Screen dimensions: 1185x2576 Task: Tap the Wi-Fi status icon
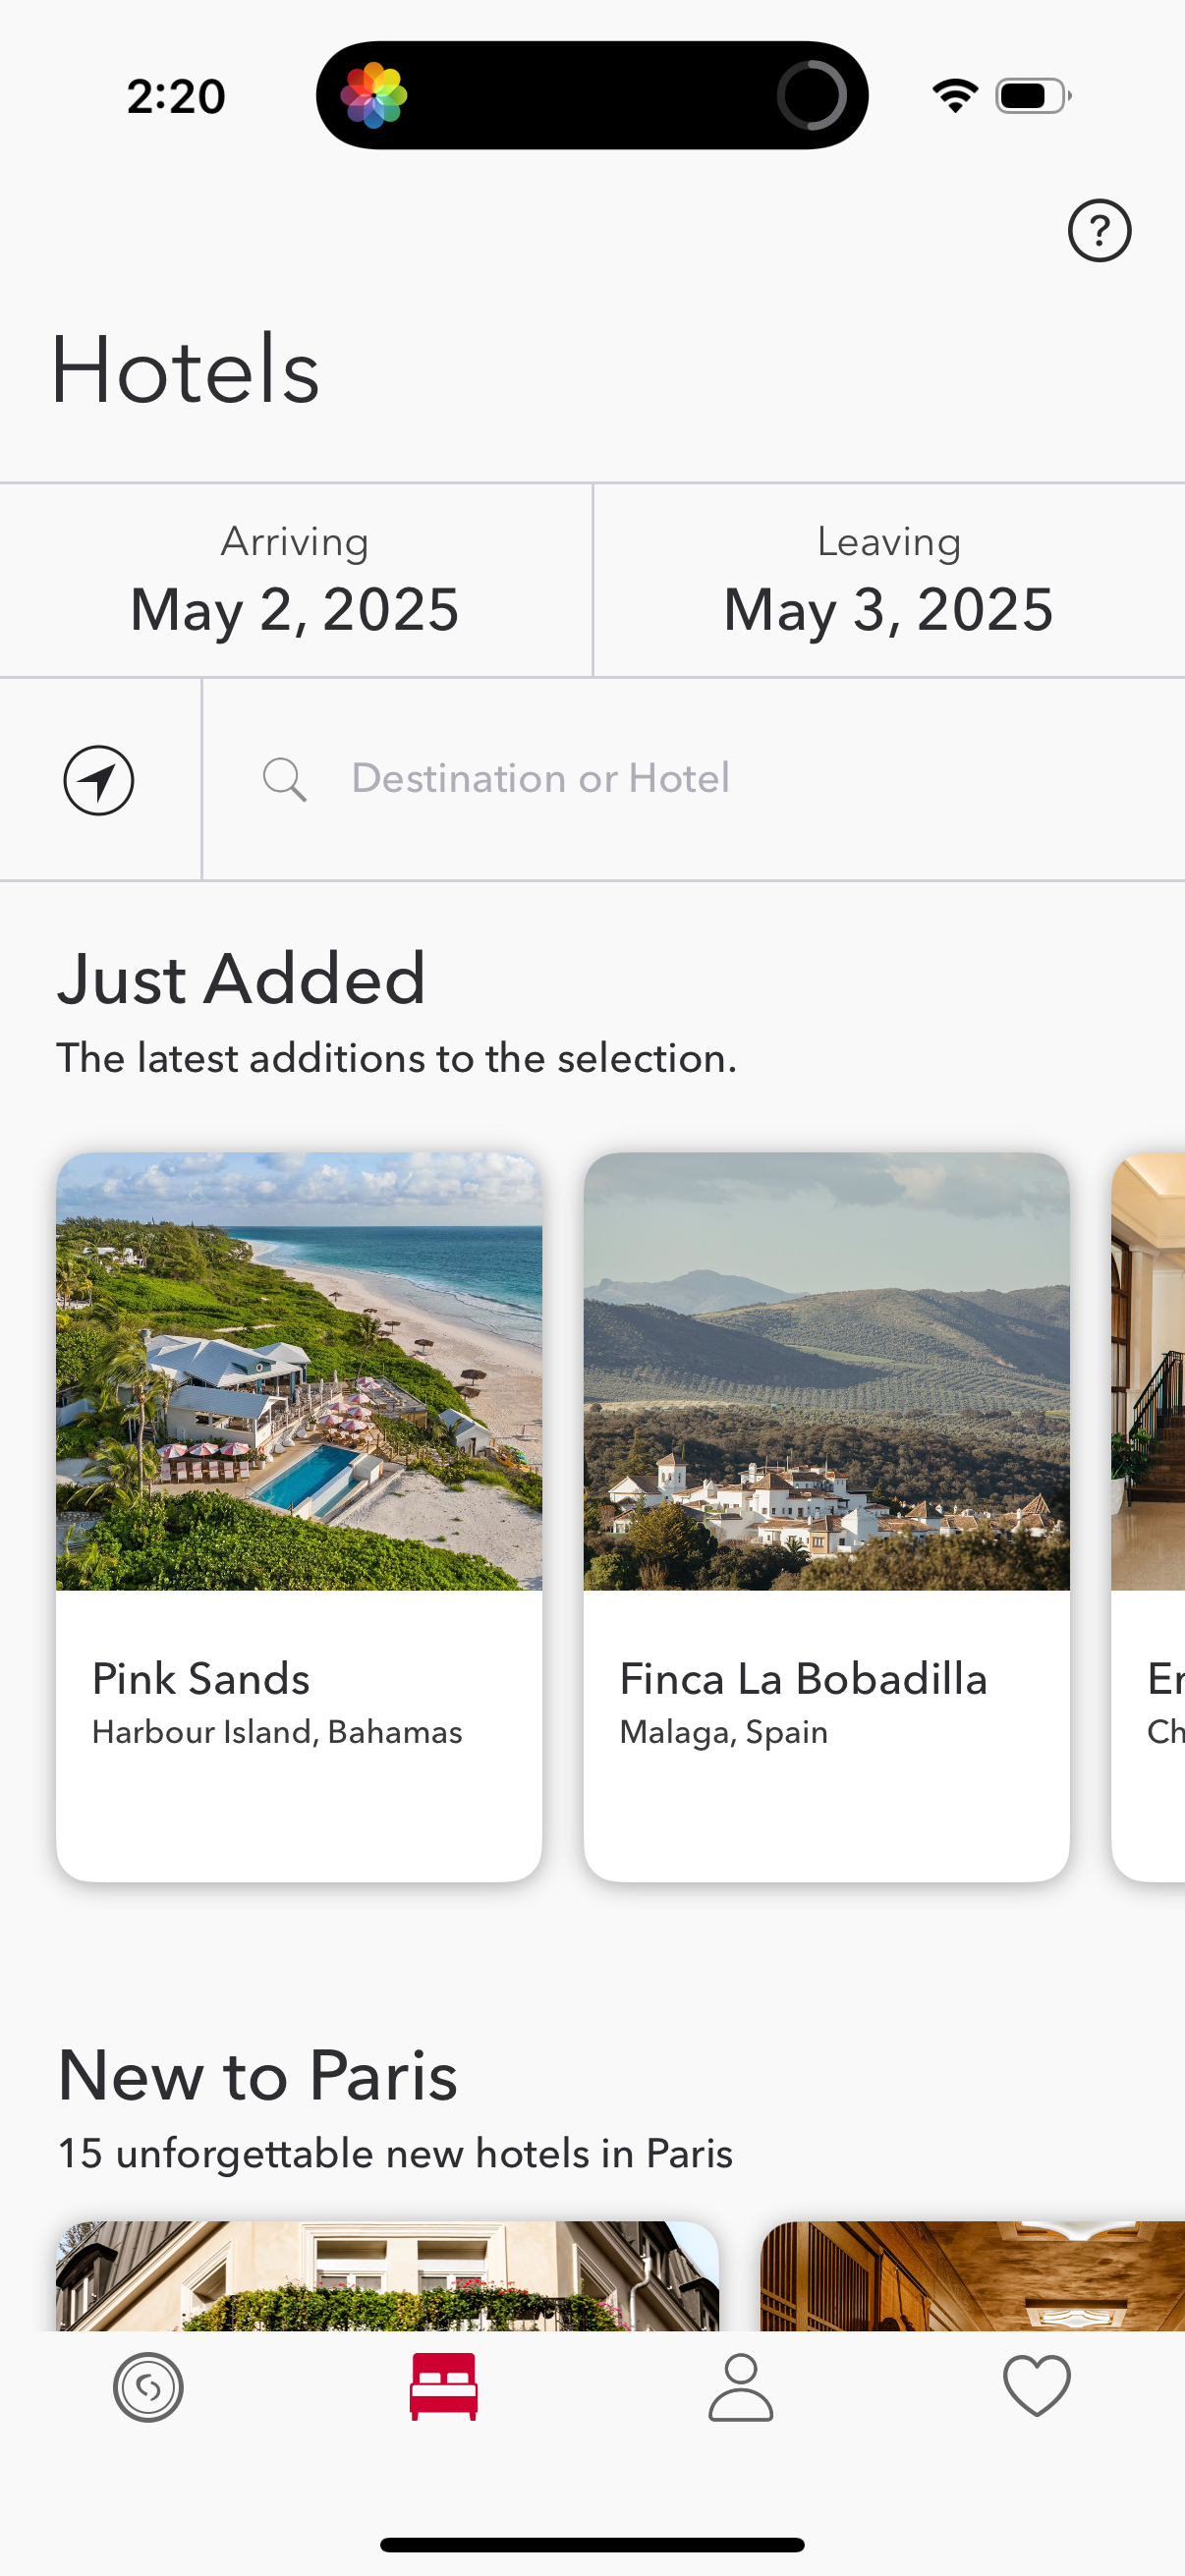[955, 96]
